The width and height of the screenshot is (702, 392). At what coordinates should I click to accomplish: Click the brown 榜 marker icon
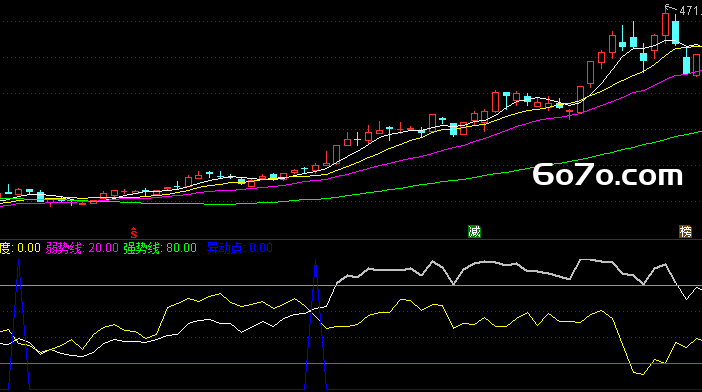[685, 232]
